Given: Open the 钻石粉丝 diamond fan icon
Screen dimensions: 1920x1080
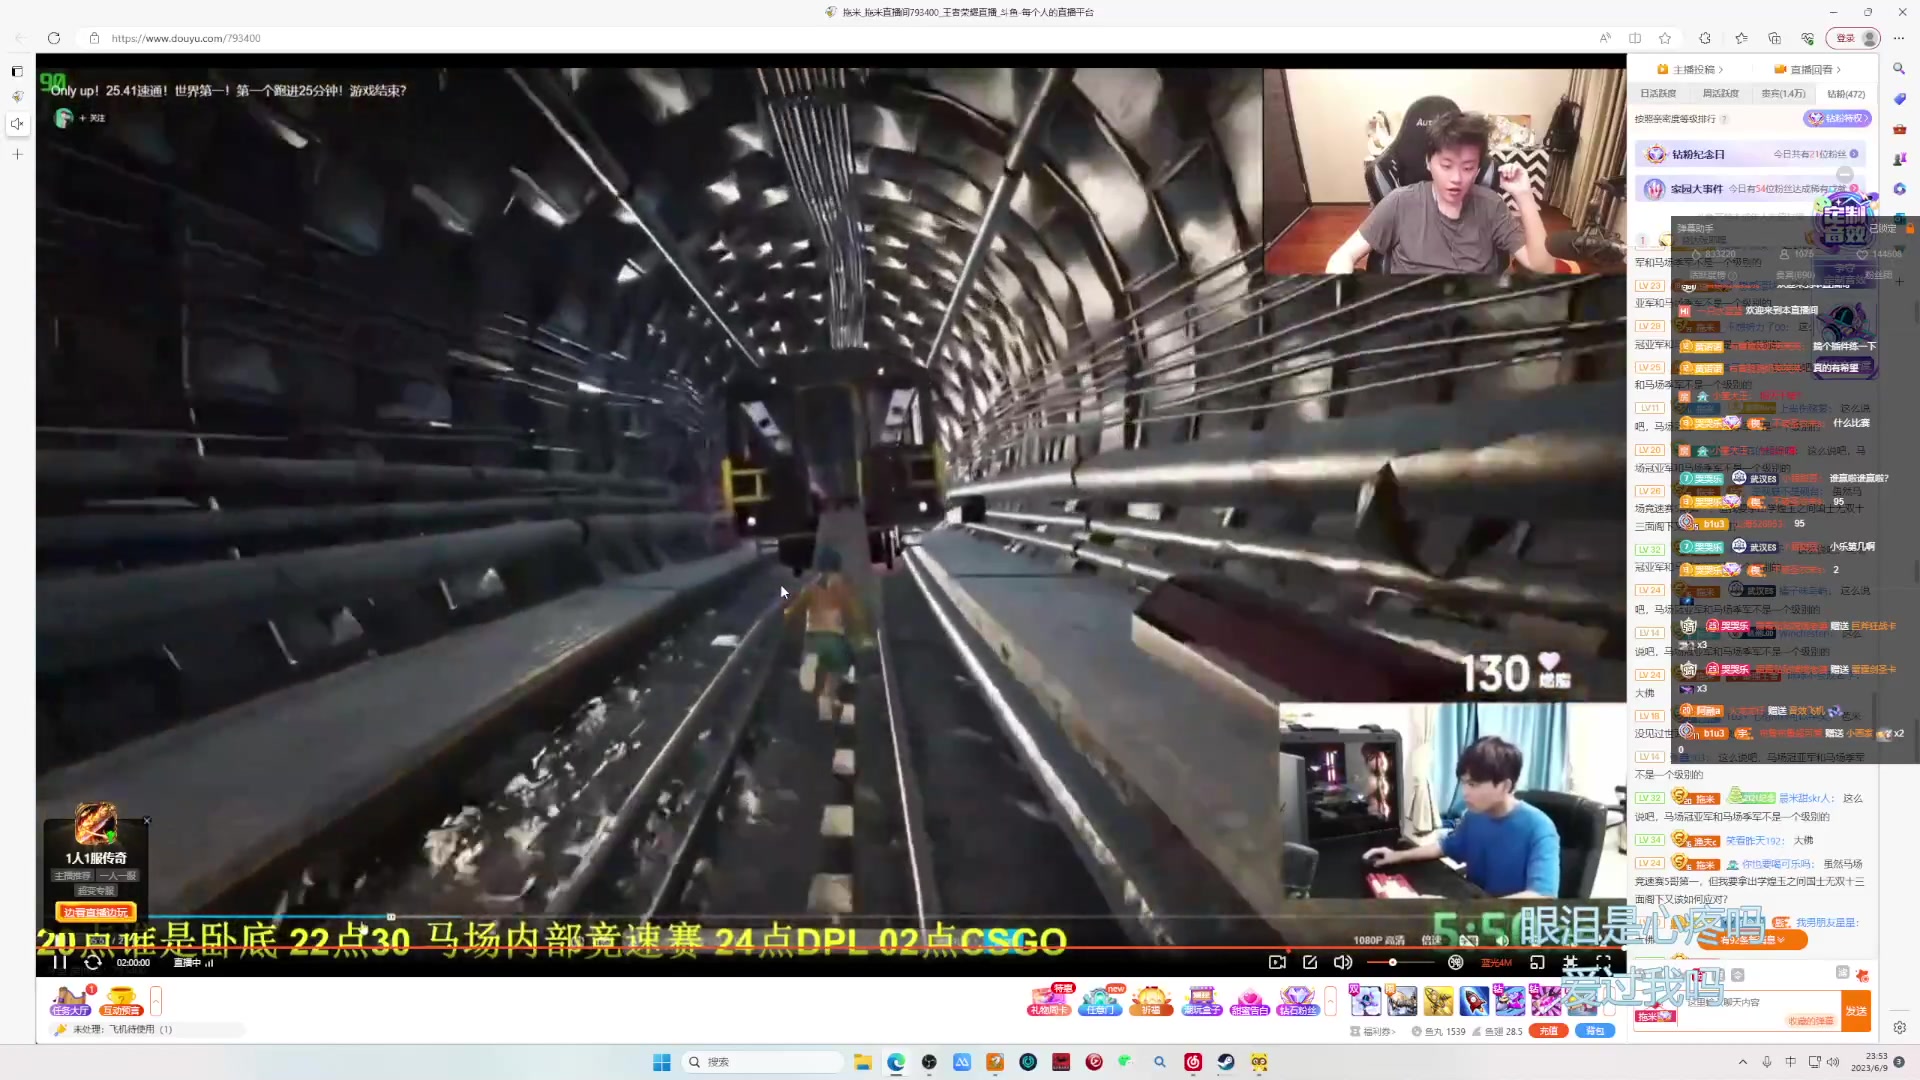Looking at the screenshot, I should click(1297, 1000).
